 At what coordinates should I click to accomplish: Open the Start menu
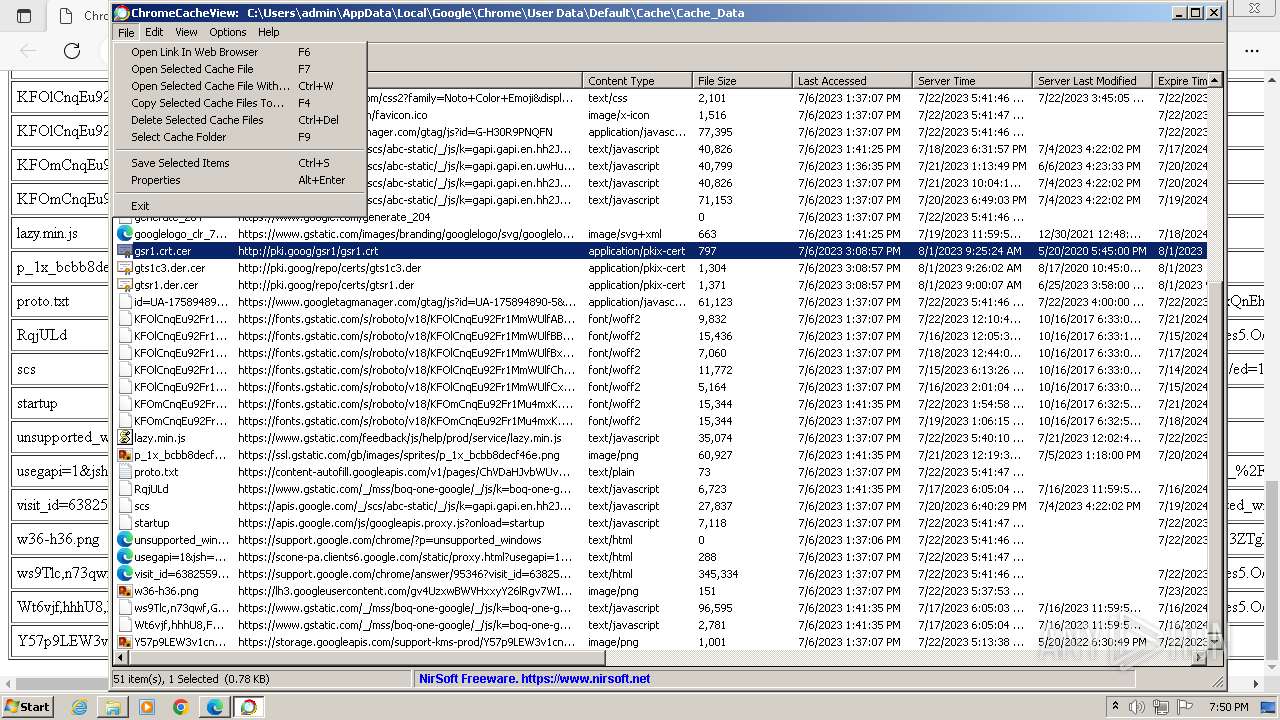click(x=27, y=707)
